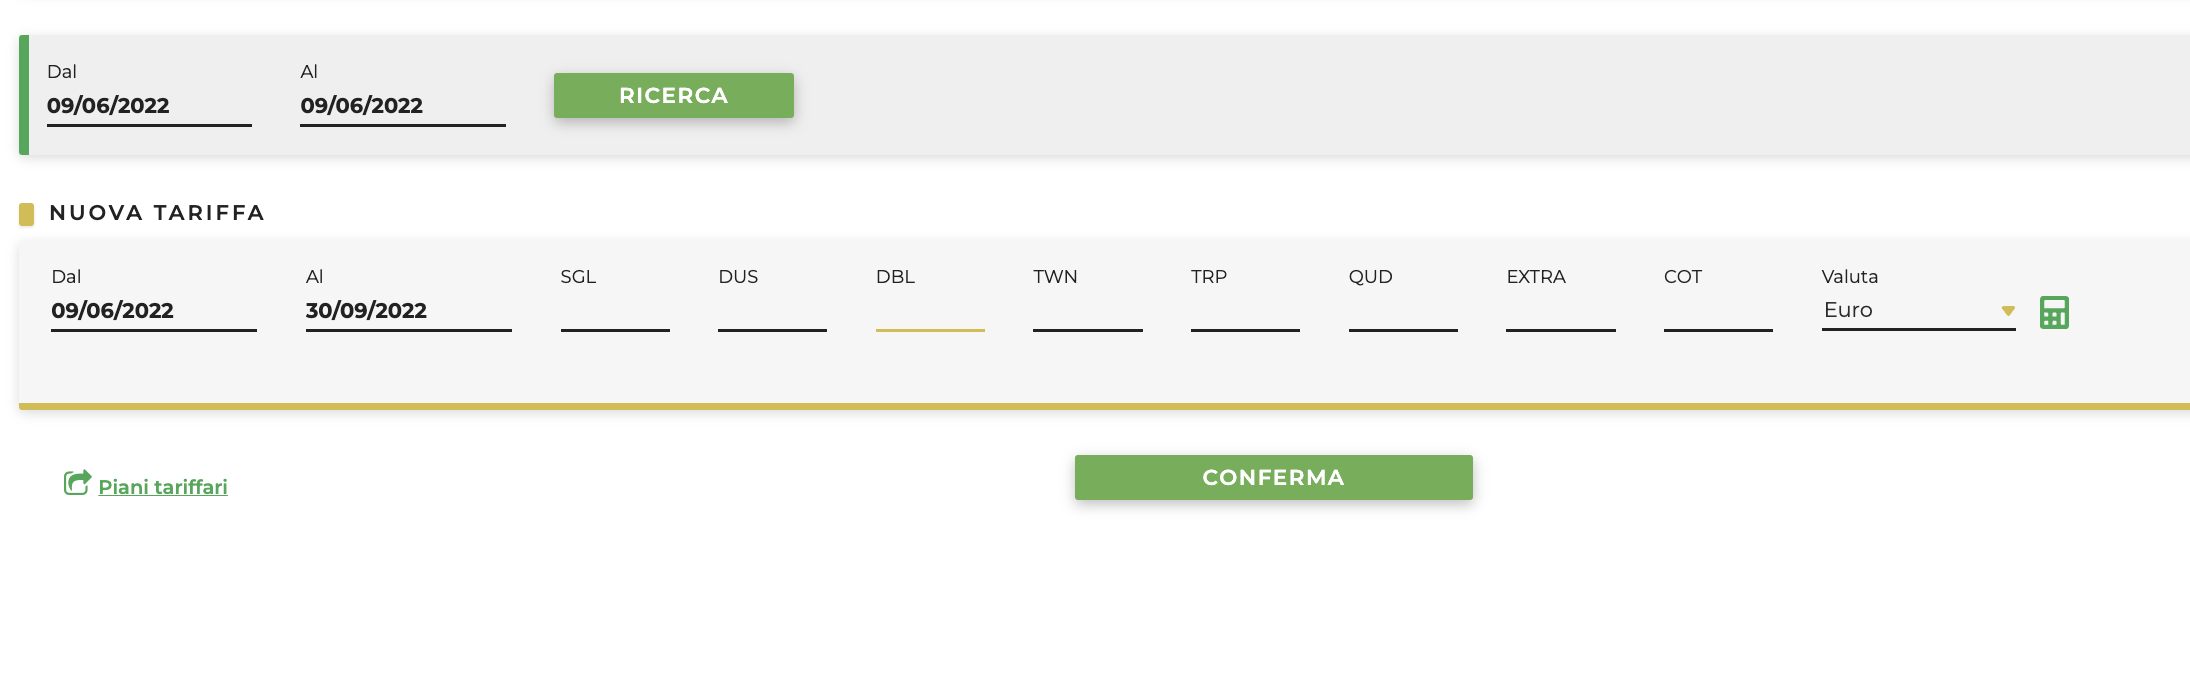Click the share arrow icon beside Piani tariffari
This screenshot has height=680, width=2190.
pyautogui.click(x=77, y=483)
